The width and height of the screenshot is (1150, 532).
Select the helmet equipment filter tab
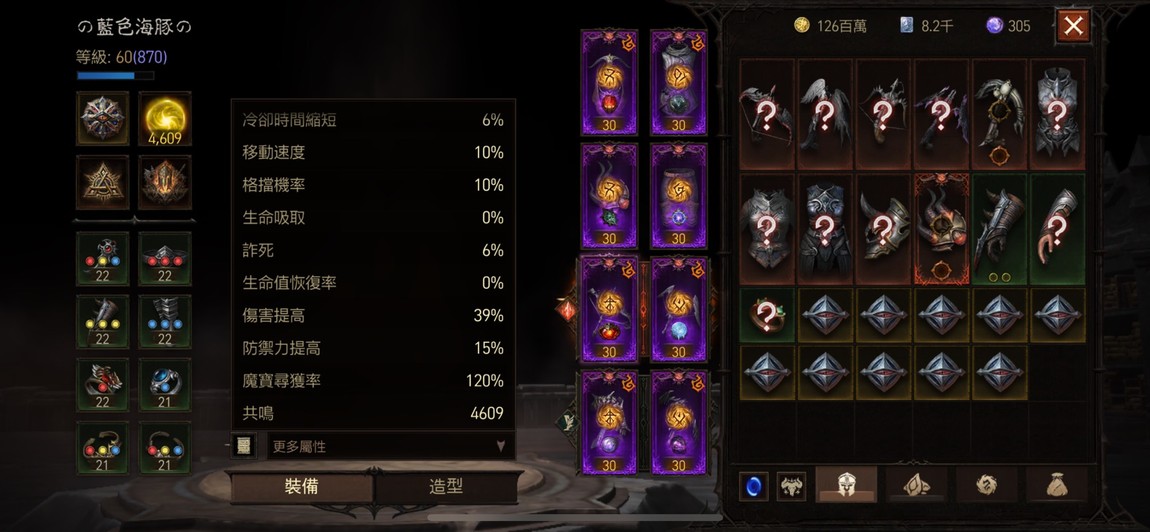pos(846,485)
